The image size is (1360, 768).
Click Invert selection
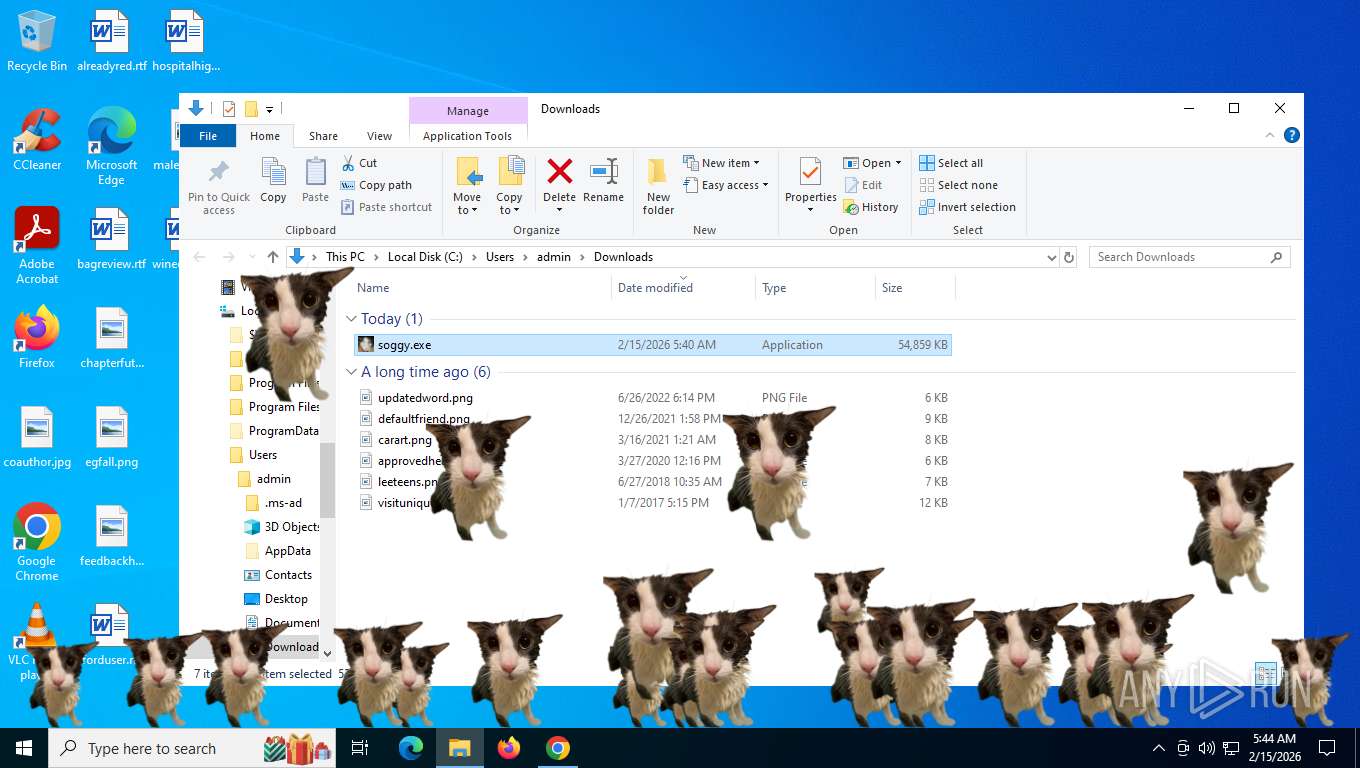click(x=967, y=207)
